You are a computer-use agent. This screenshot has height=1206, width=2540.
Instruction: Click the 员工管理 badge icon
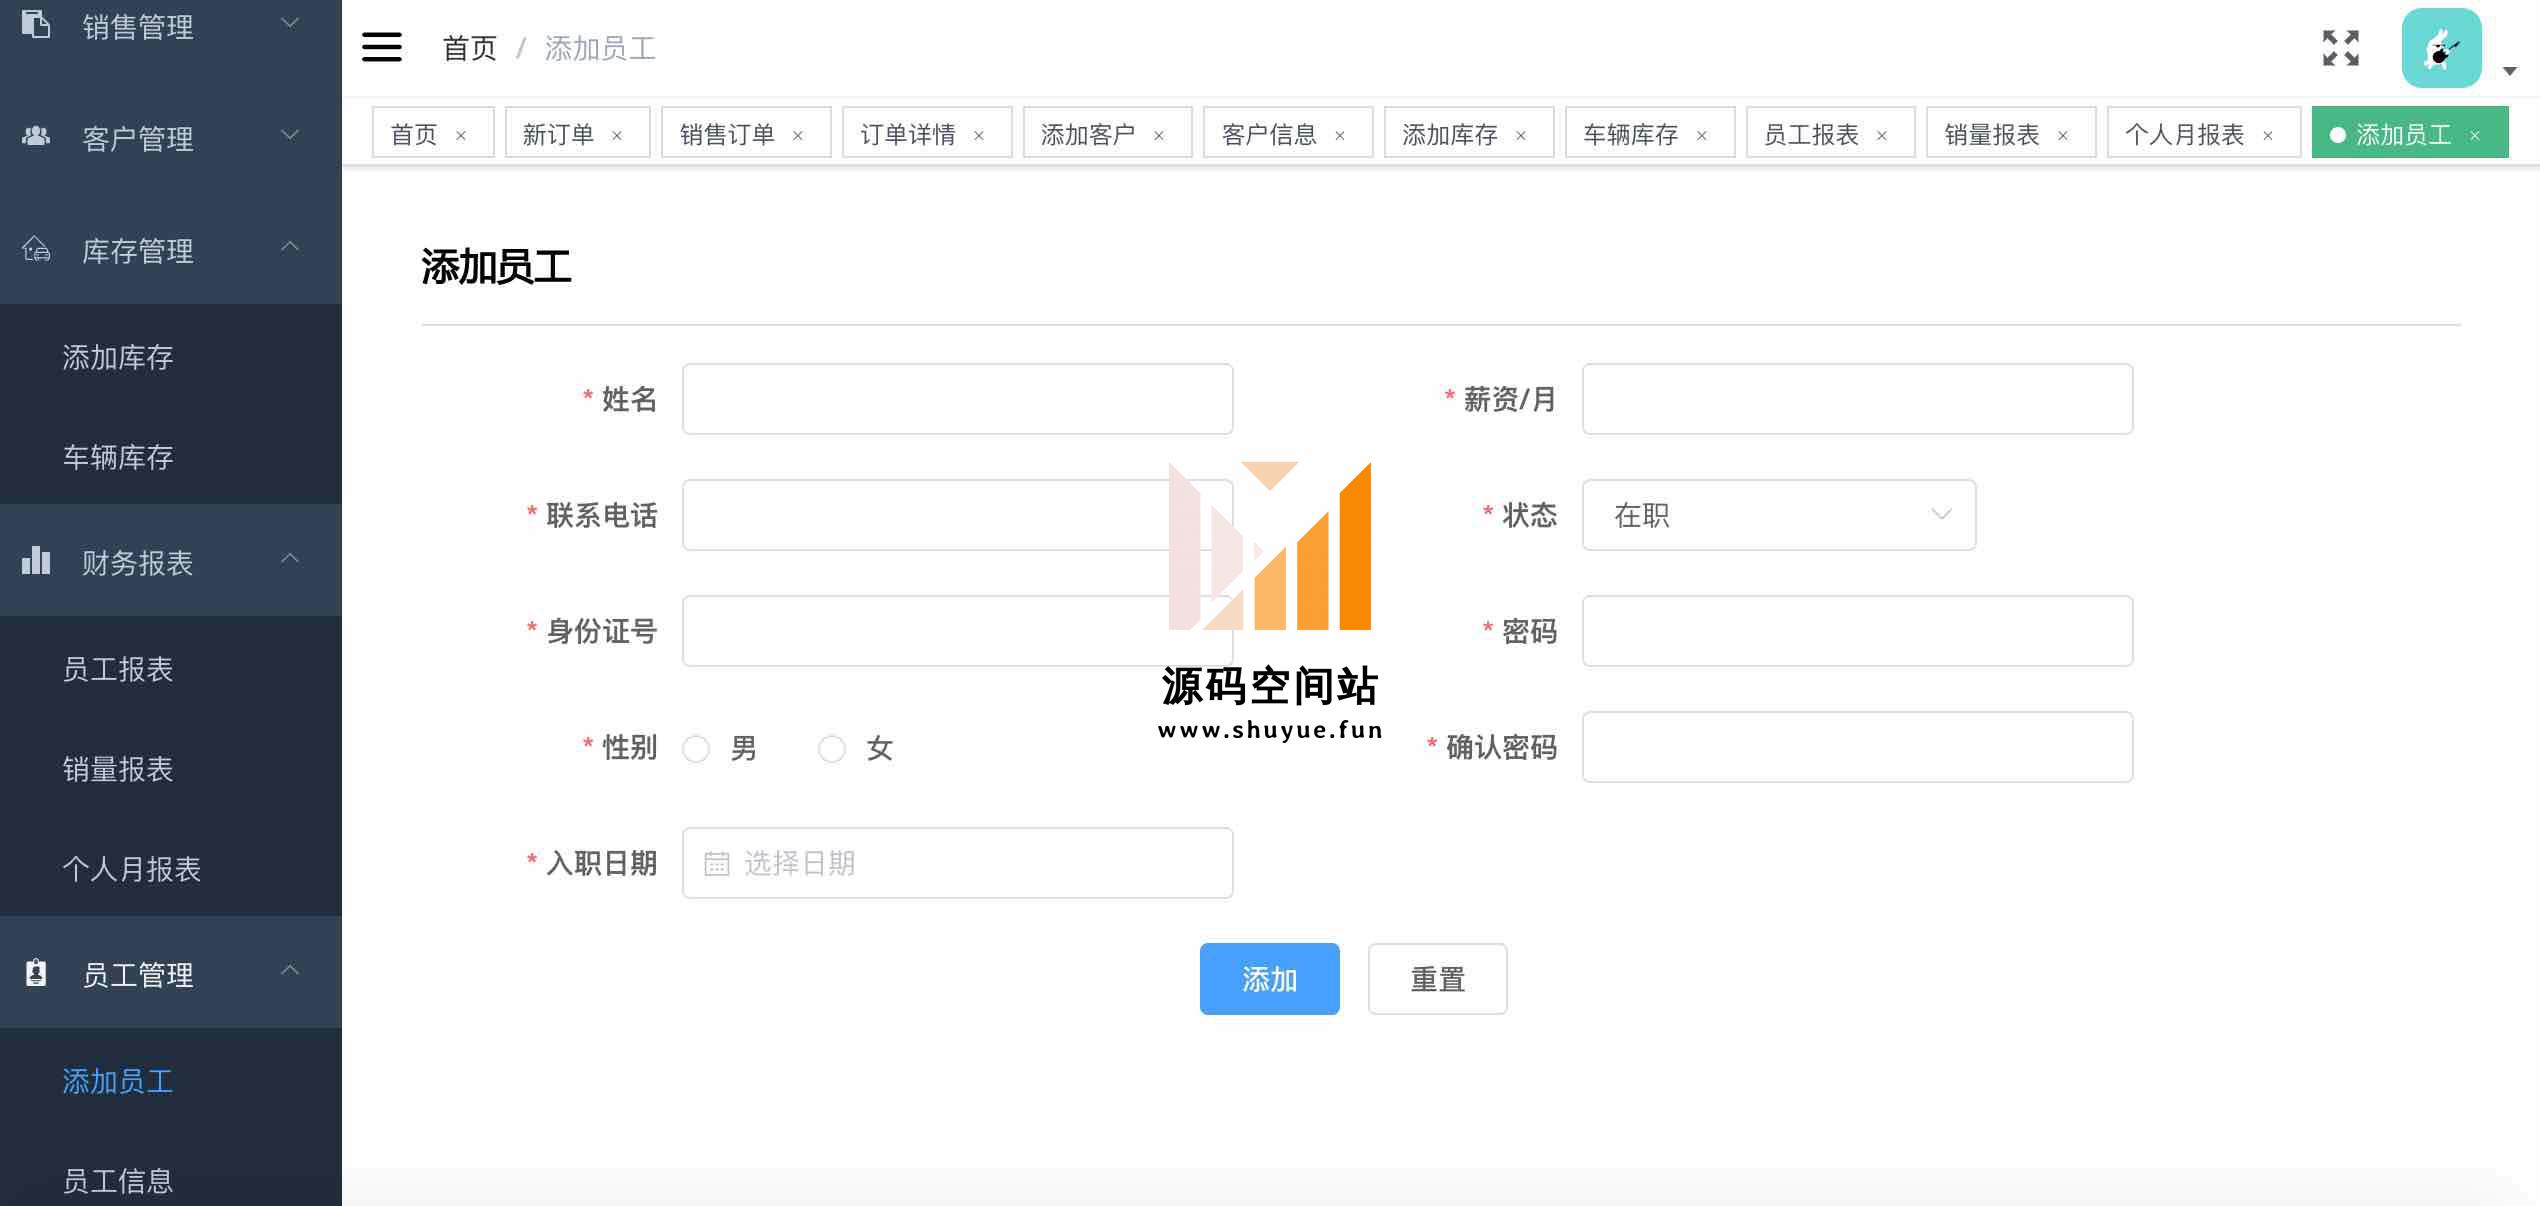point(36,972)
